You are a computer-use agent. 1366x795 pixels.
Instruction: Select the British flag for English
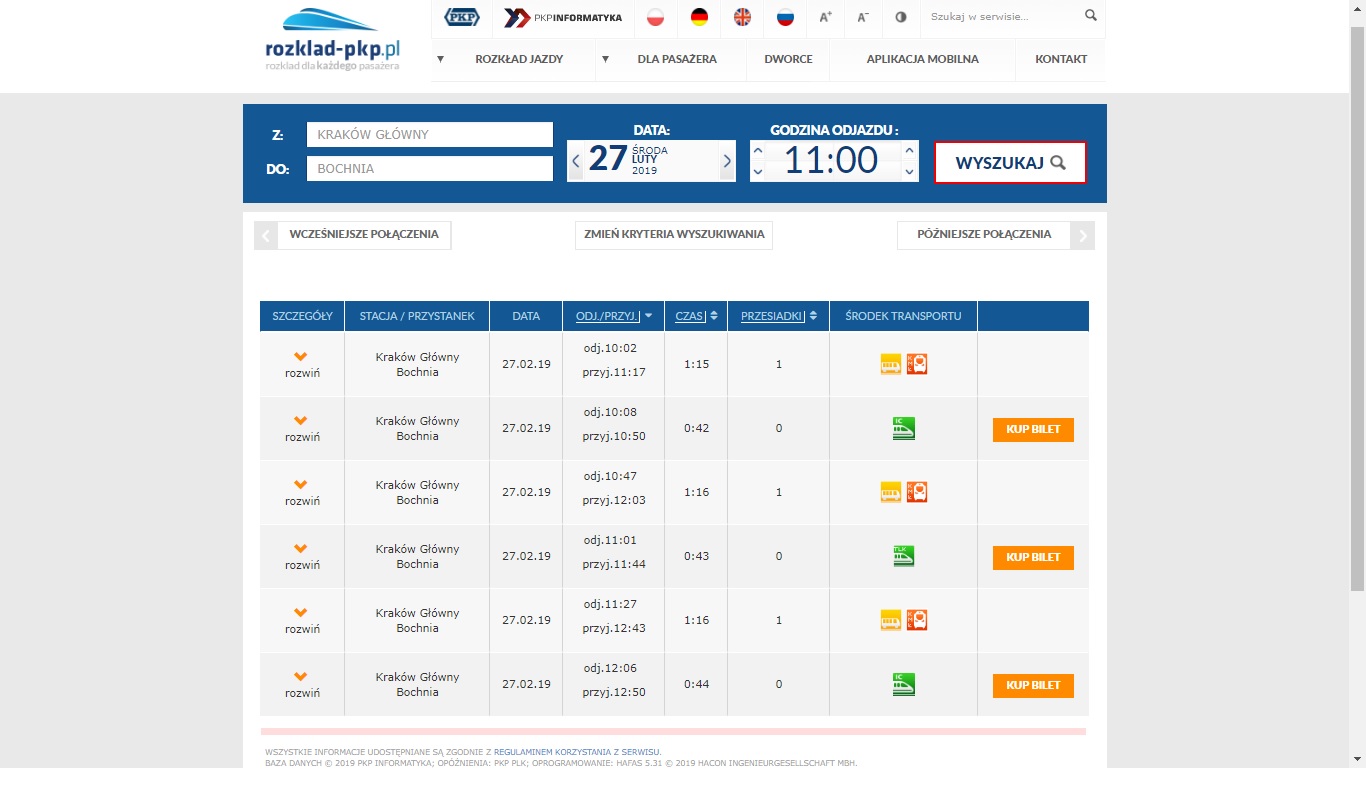pos(742,17)
